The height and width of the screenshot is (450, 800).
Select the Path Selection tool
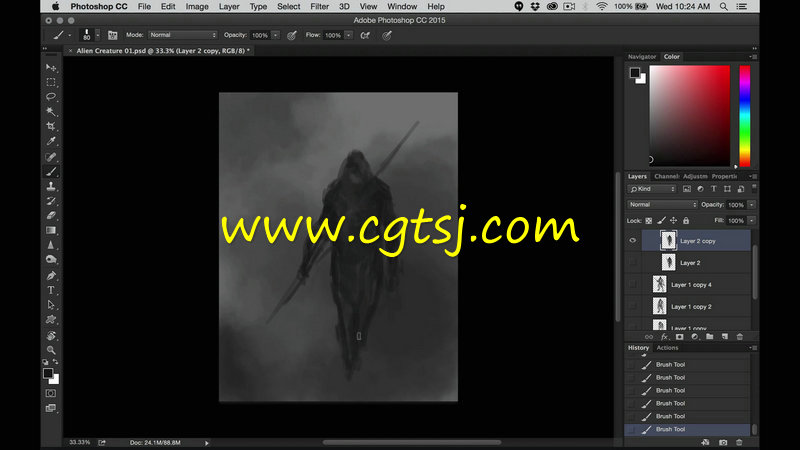(51, 305)
